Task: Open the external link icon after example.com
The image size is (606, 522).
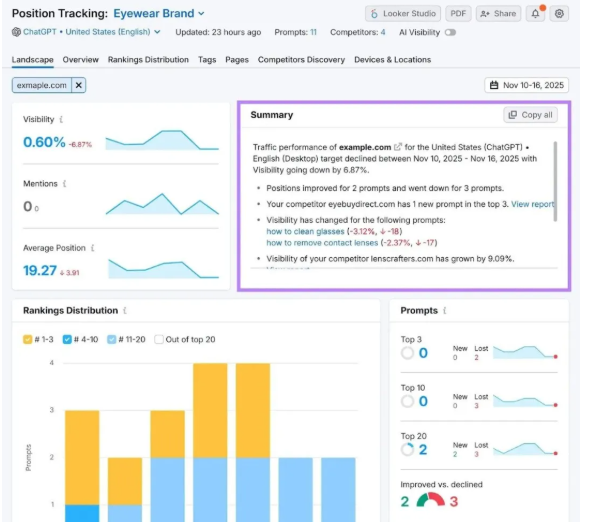Action: pyautogui.click(x=398, y=147)
